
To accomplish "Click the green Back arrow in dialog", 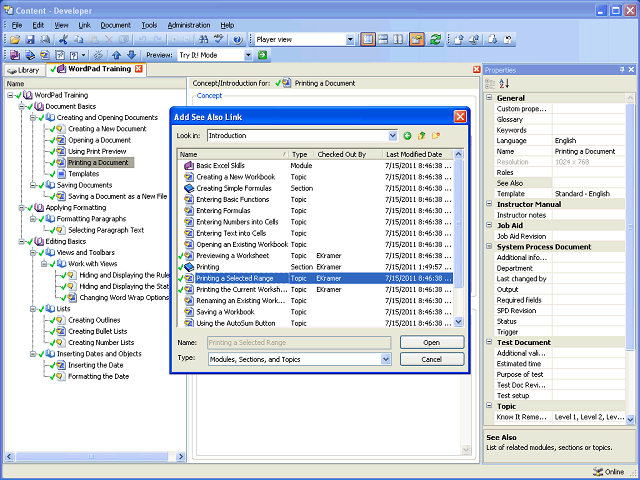I will pos(407,135).
